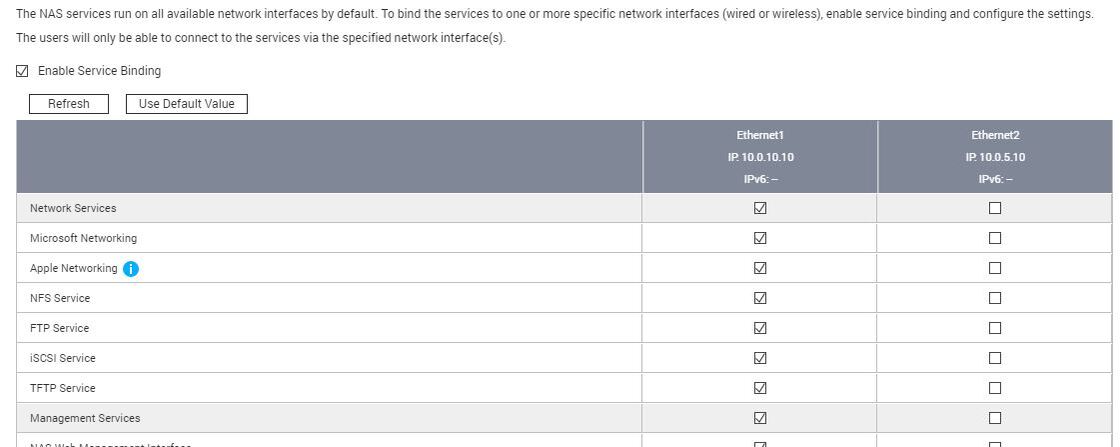Enable Network Services on Ethernet2
1120x447 pixels.
[x=995, y=208]
